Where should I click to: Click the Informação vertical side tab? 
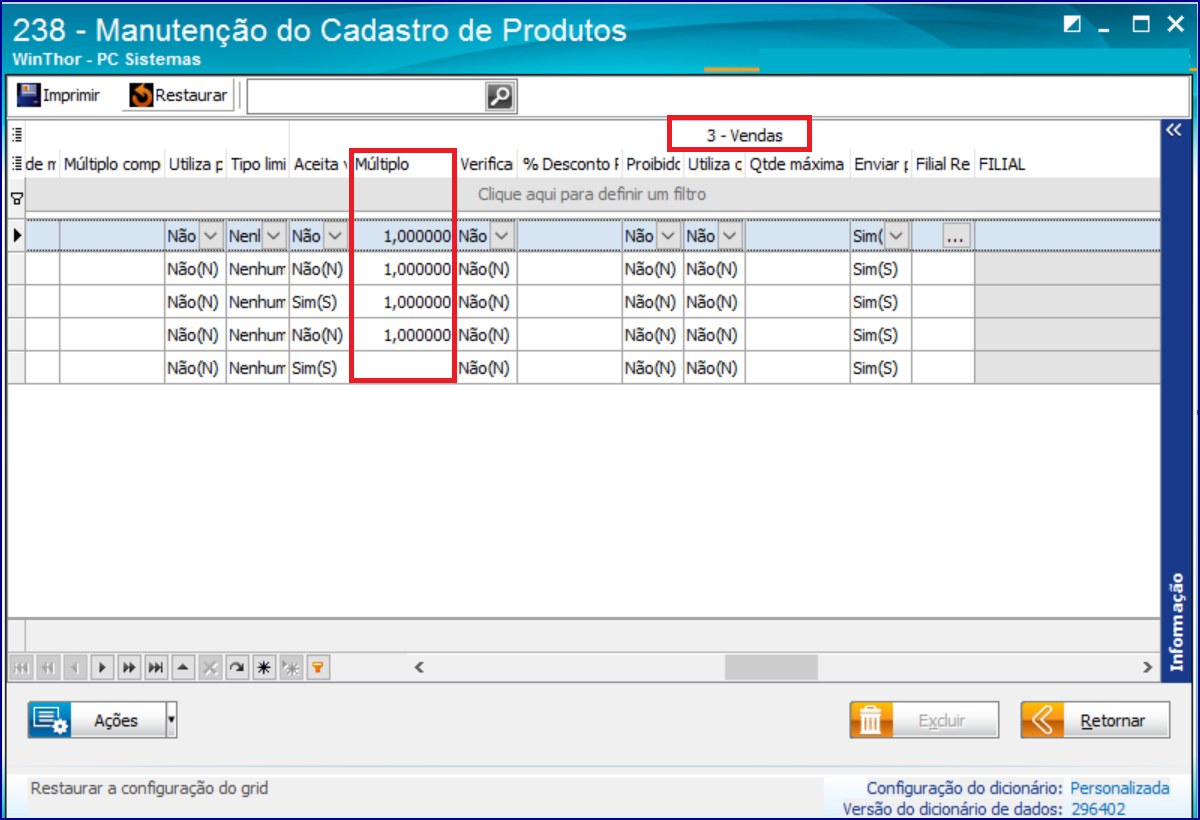[x=1178, y=620]
